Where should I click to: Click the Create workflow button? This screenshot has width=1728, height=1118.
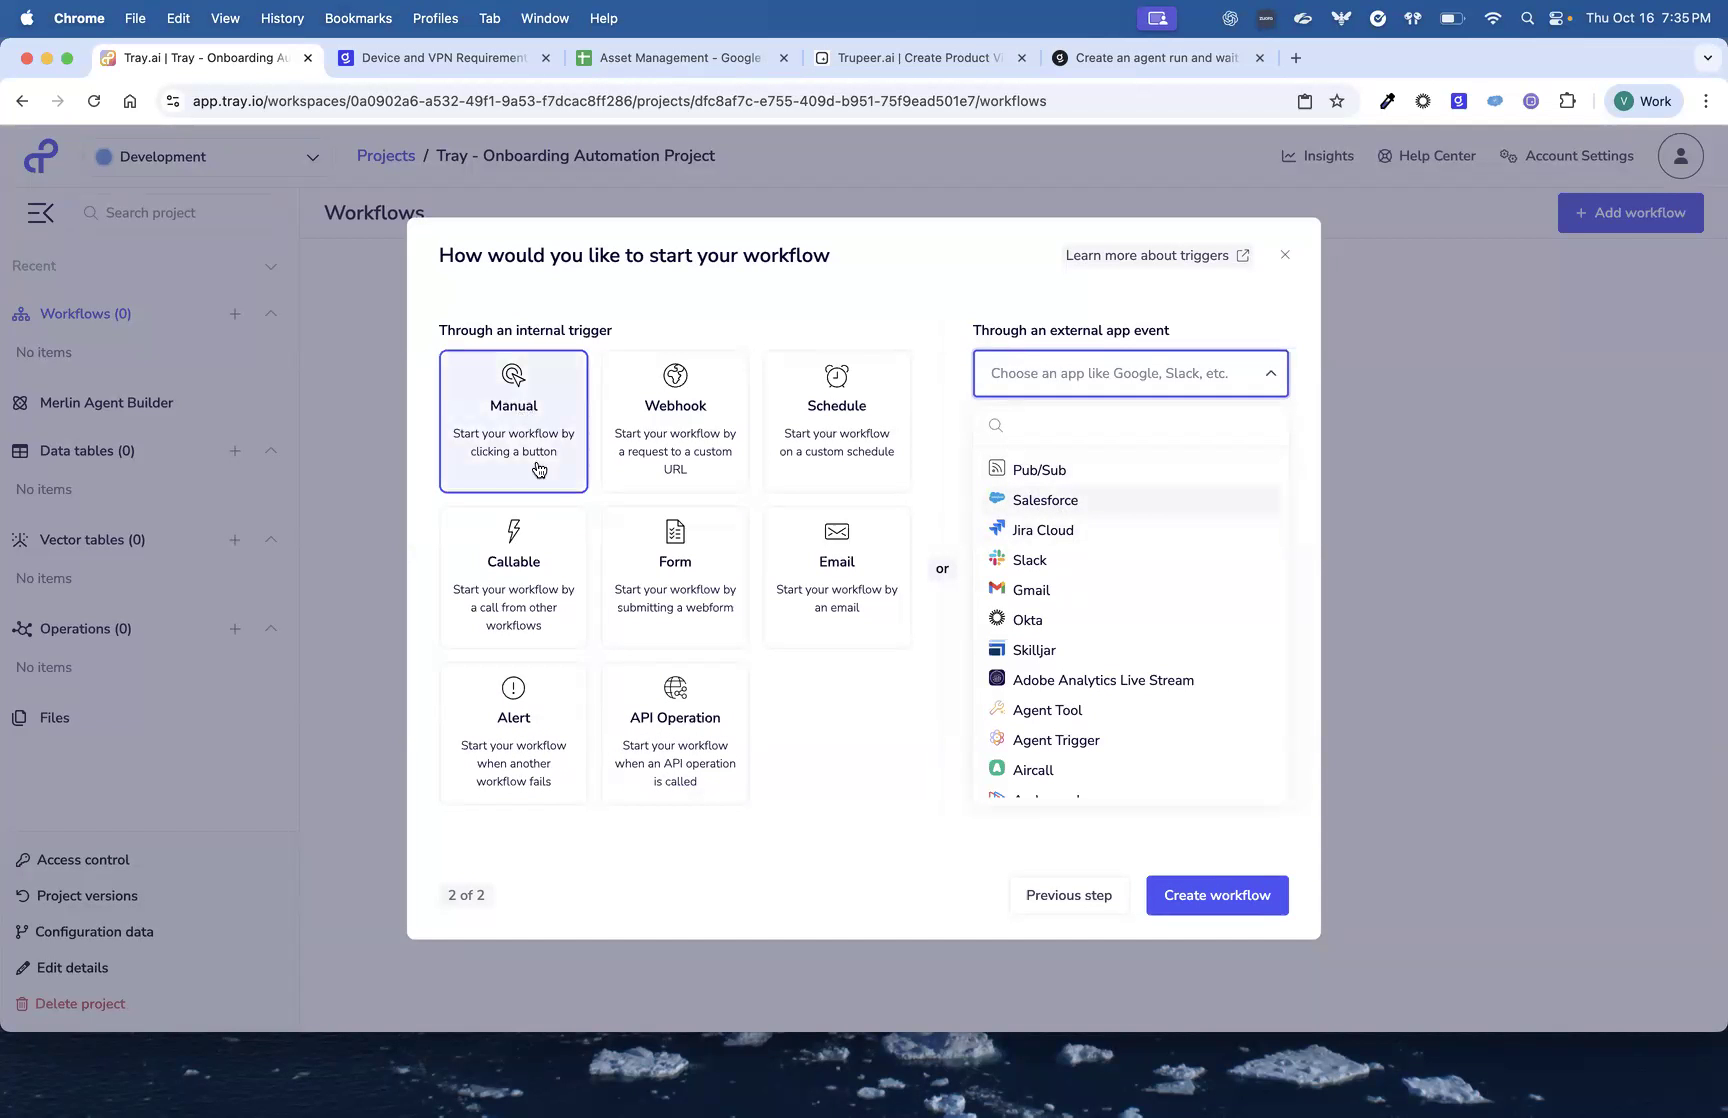[x=1217, y=895]
